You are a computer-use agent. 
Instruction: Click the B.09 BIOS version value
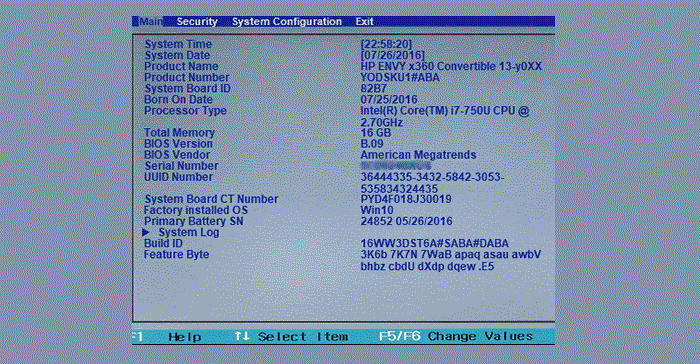point(372,144)
